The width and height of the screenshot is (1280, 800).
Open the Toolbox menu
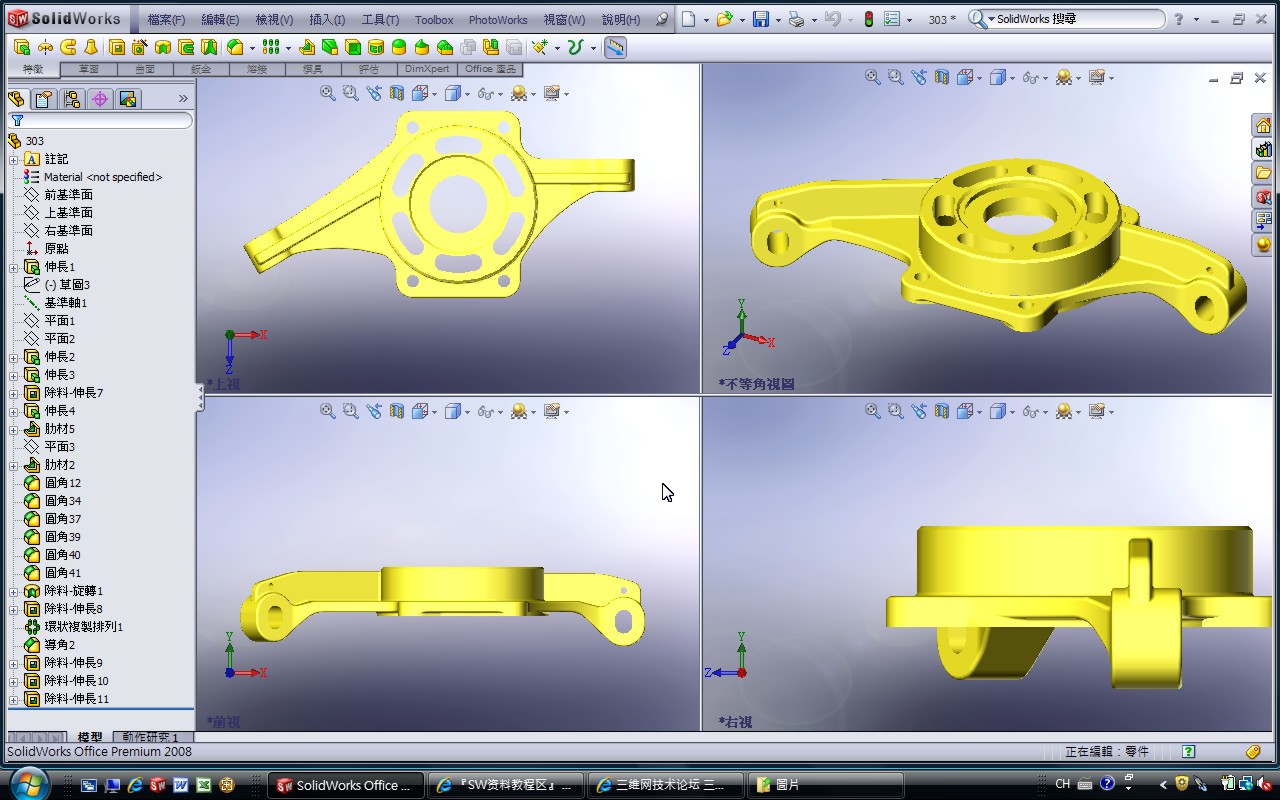[434, 19]
